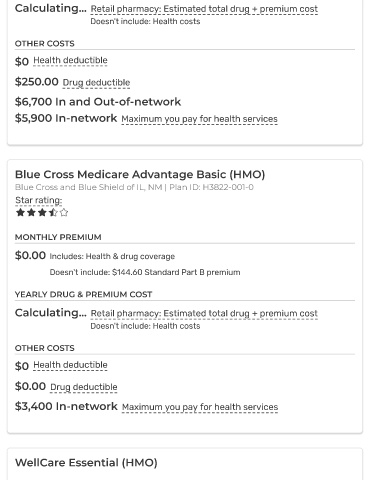Screen dimensions: 370x480
Task: Click the first filled star in rating
Action: point(20,212)
